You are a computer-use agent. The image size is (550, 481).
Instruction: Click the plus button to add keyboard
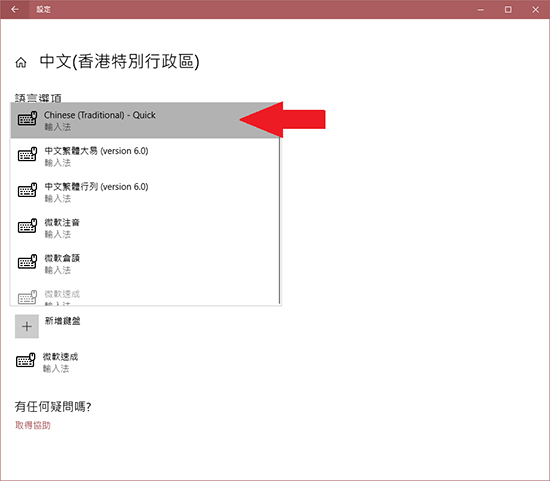(27, 326)
